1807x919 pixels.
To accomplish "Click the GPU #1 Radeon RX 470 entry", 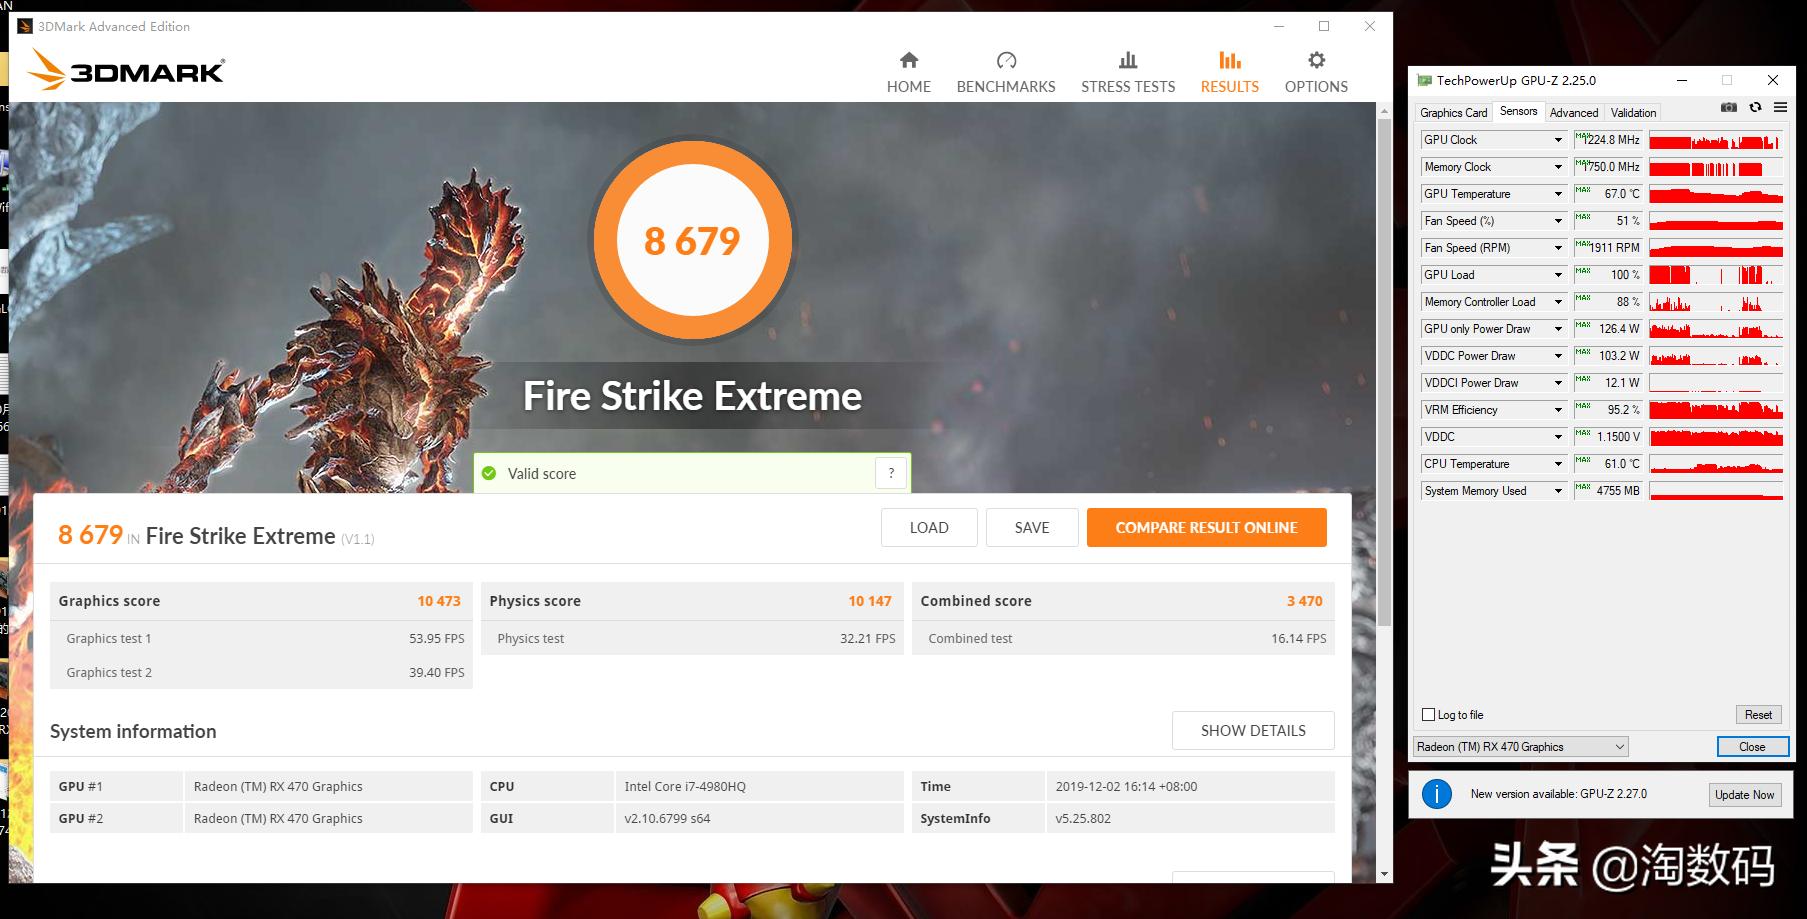I will [278, 786].
